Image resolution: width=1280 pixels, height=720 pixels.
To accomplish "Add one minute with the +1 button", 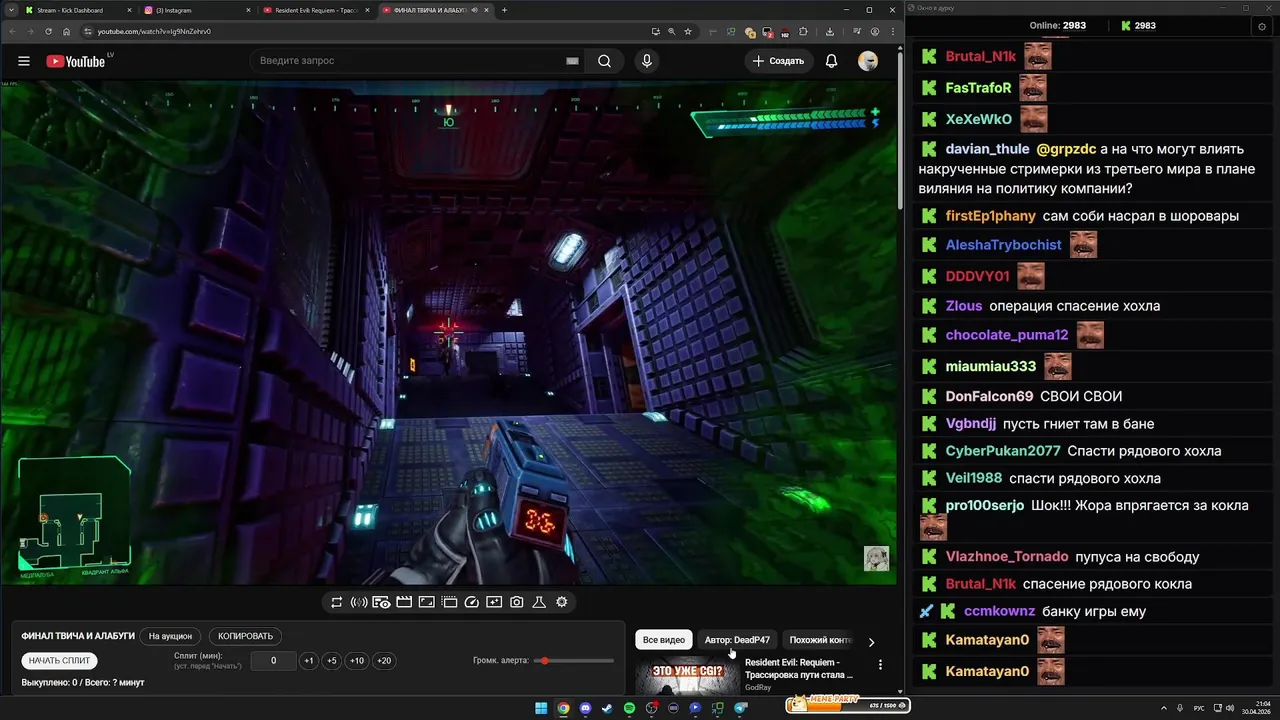I will (x=309, y=661).
